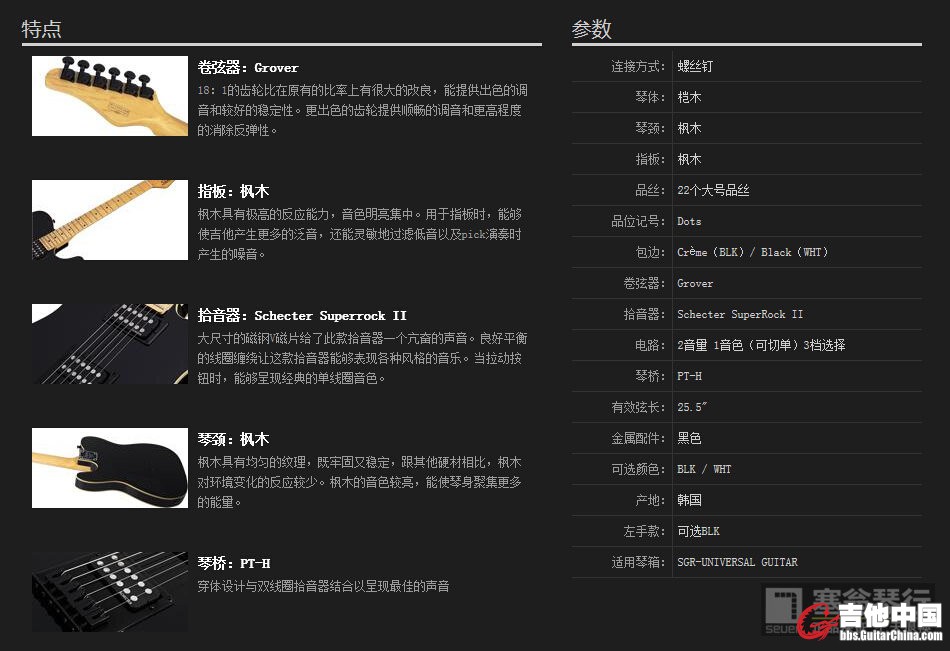Select the feature title '琴桥: PT-H'
The width and height of the screenshot is (950, 651).
[x=234, y=563]
